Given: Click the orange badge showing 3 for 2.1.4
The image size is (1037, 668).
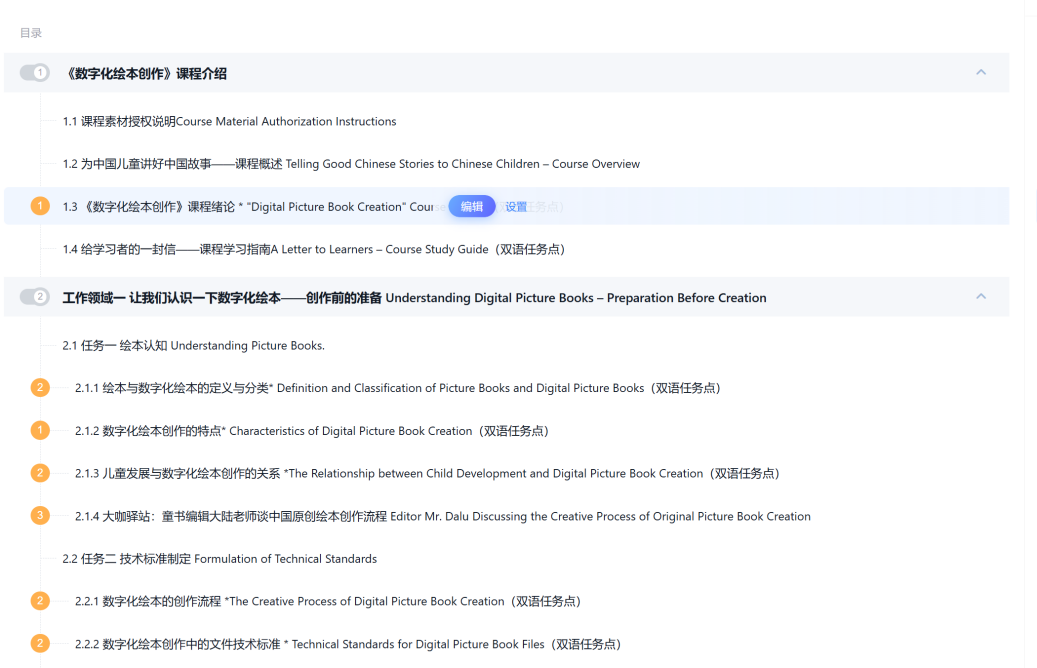Looking at the screenshot, I should point(40,516).
